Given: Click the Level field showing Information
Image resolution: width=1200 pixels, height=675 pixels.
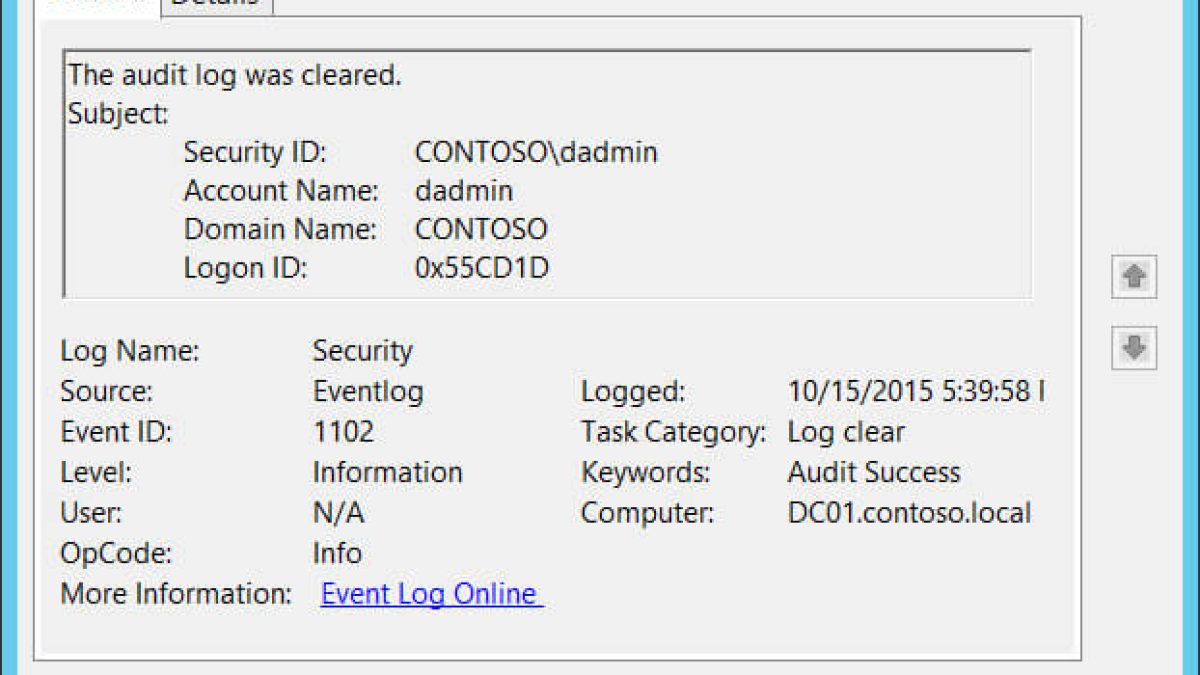Looking at the screenshot, I should click(x=387, y=472).
